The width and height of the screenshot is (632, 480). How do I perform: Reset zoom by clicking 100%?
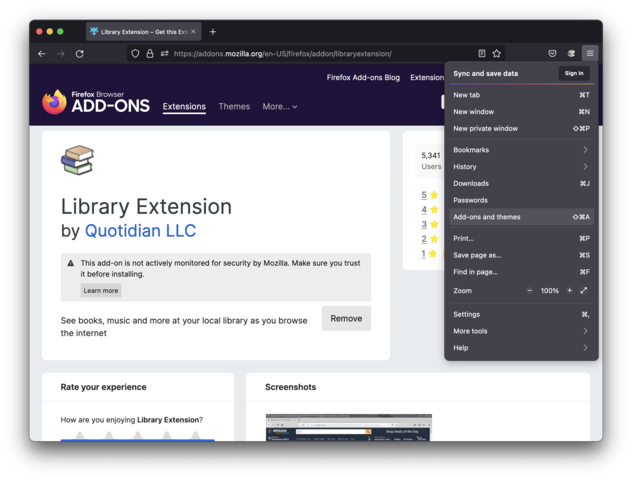(549, 291)
